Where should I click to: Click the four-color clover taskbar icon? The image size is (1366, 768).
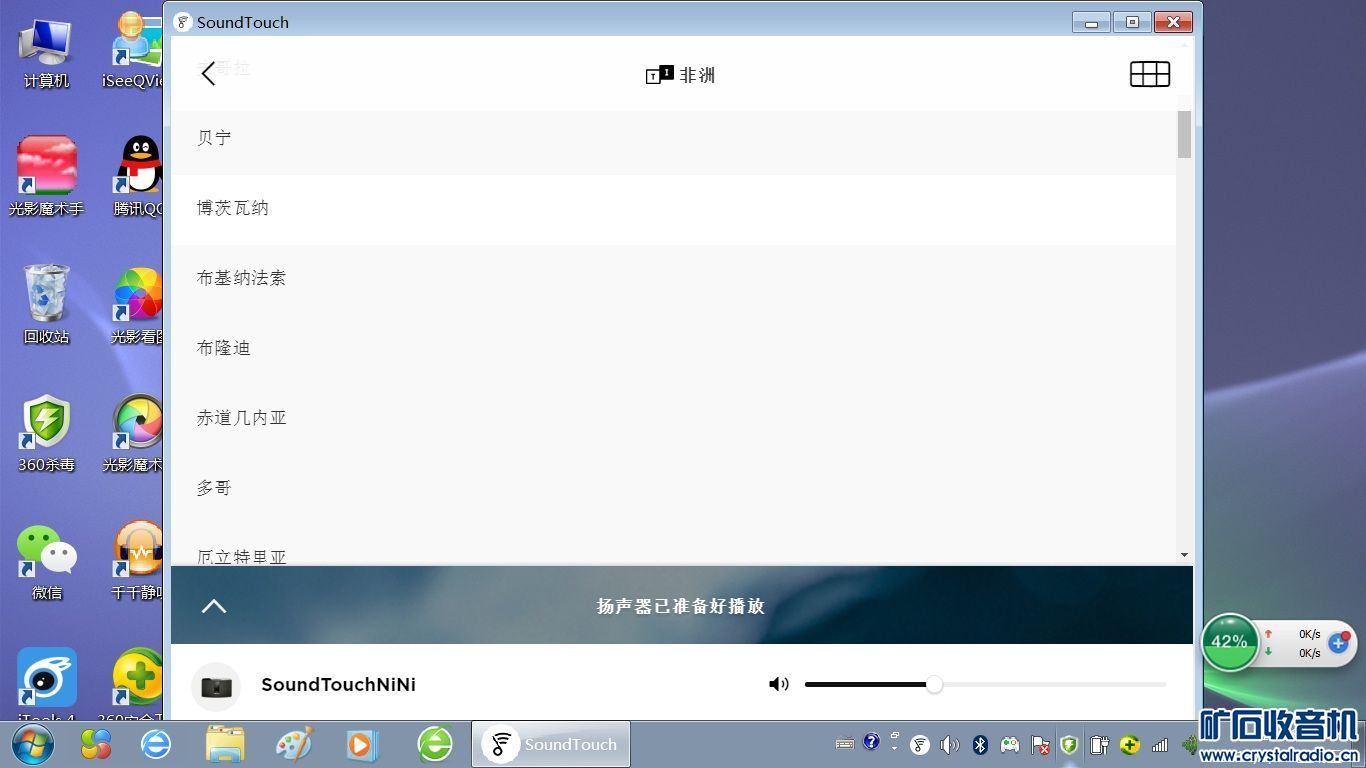96,744
